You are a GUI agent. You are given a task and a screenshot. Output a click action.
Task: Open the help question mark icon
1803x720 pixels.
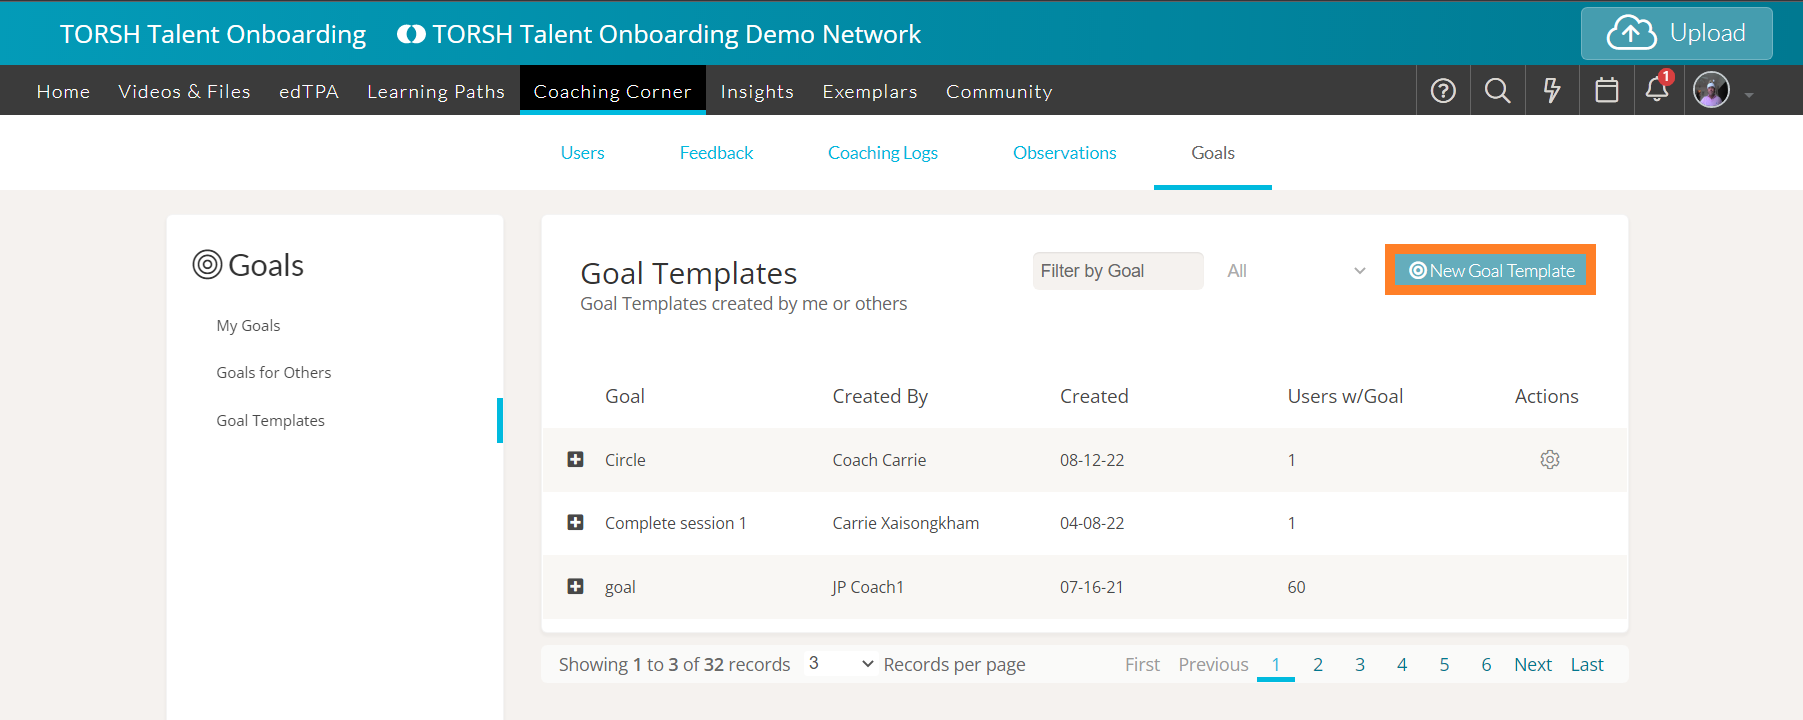coord(1443,91)
